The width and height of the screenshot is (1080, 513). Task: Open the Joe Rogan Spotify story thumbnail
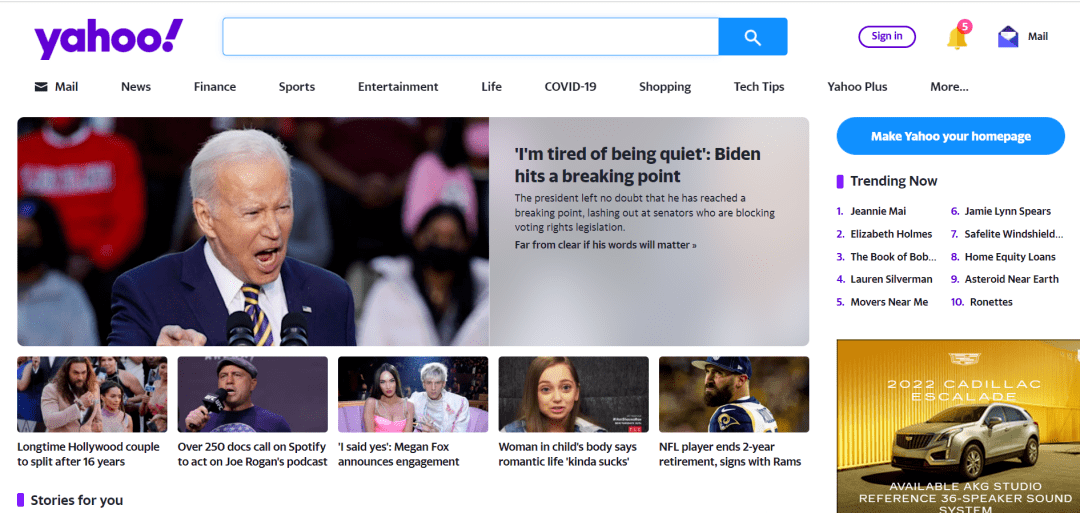tap(252, 394)
